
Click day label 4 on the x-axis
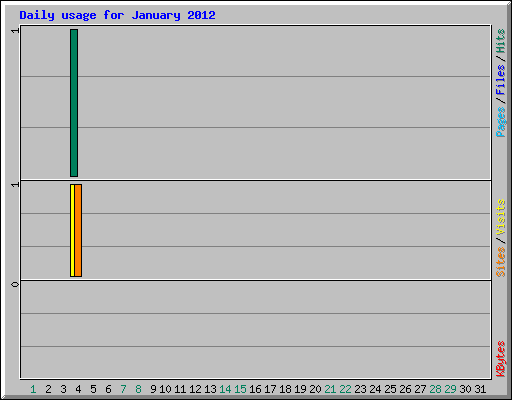coord(78,389)
